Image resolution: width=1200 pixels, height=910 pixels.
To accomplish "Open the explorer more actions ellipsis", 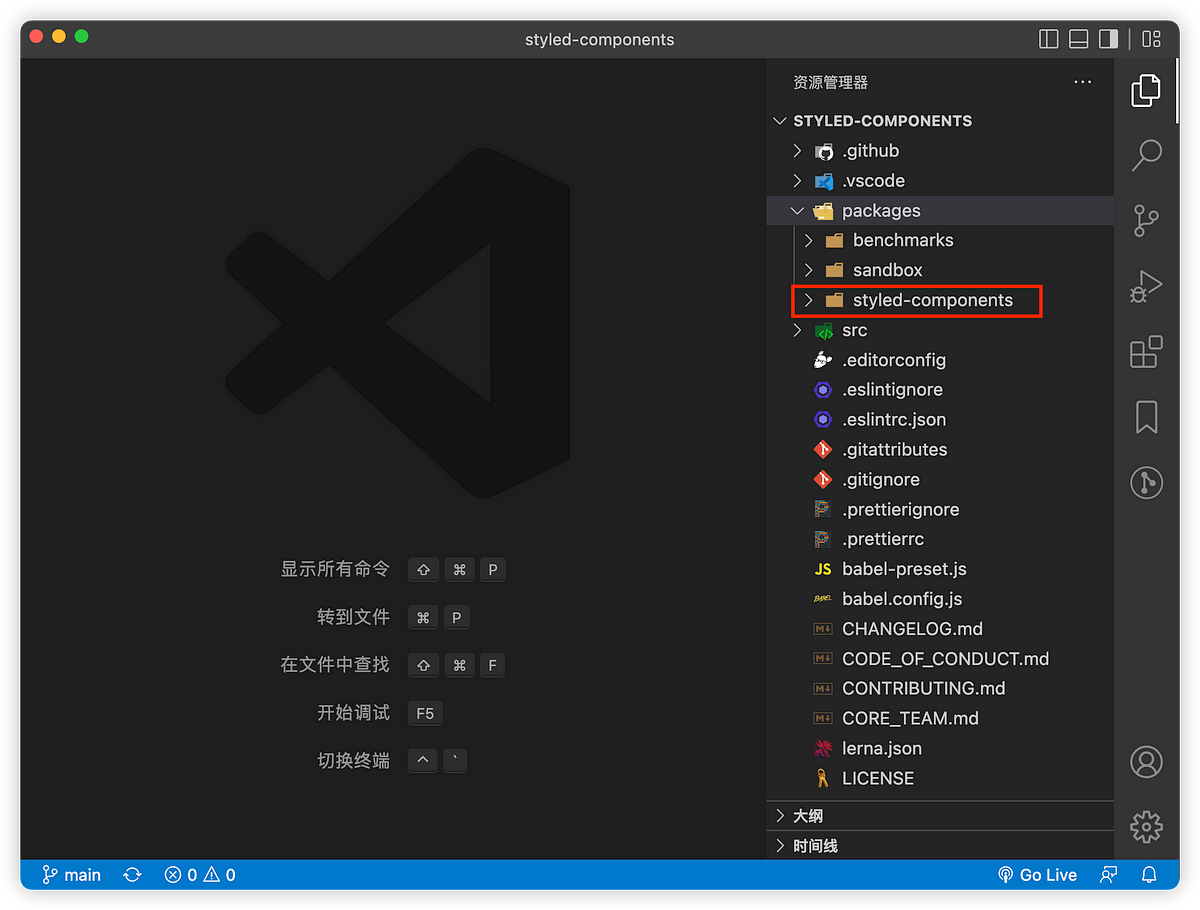I will click(1083, 82).
